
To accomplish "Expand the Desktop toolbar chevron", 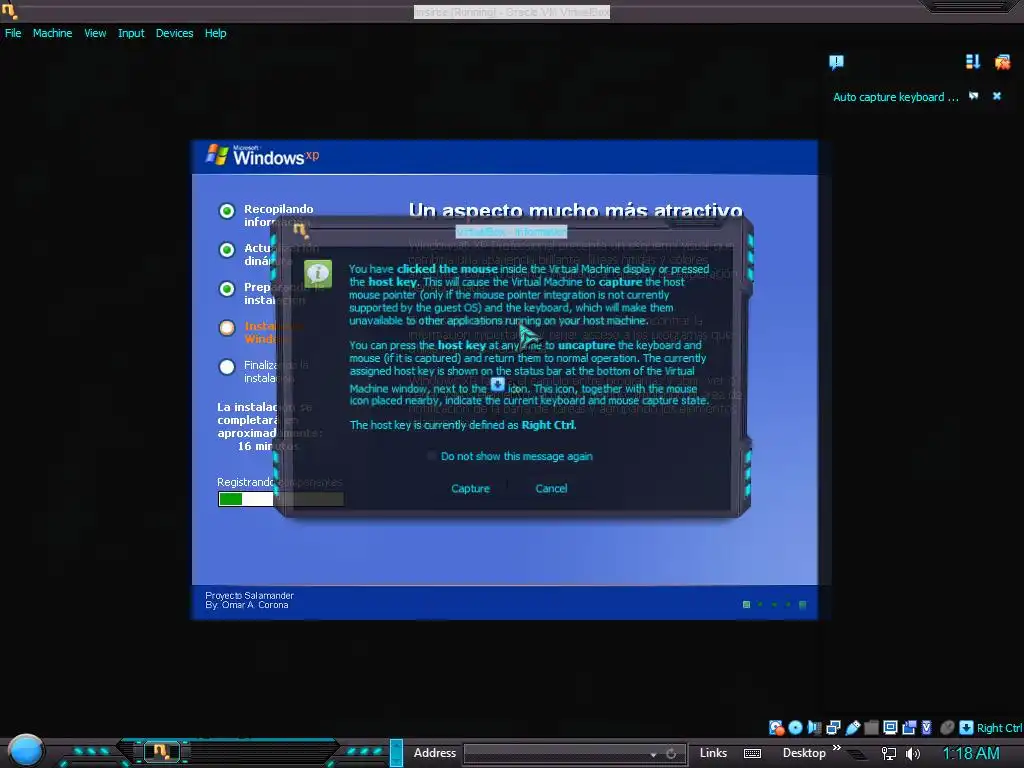I will [x=837, y=747].
